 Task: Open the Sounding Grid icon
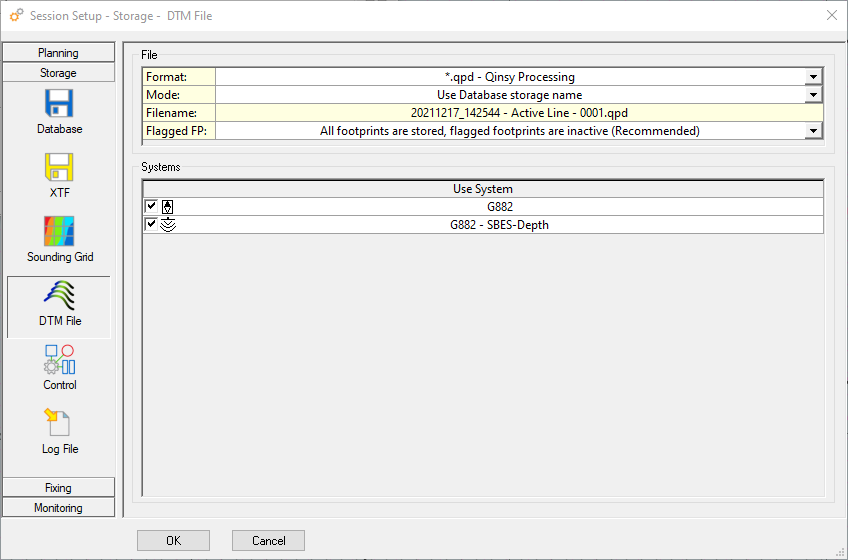(x=59, y=231)
